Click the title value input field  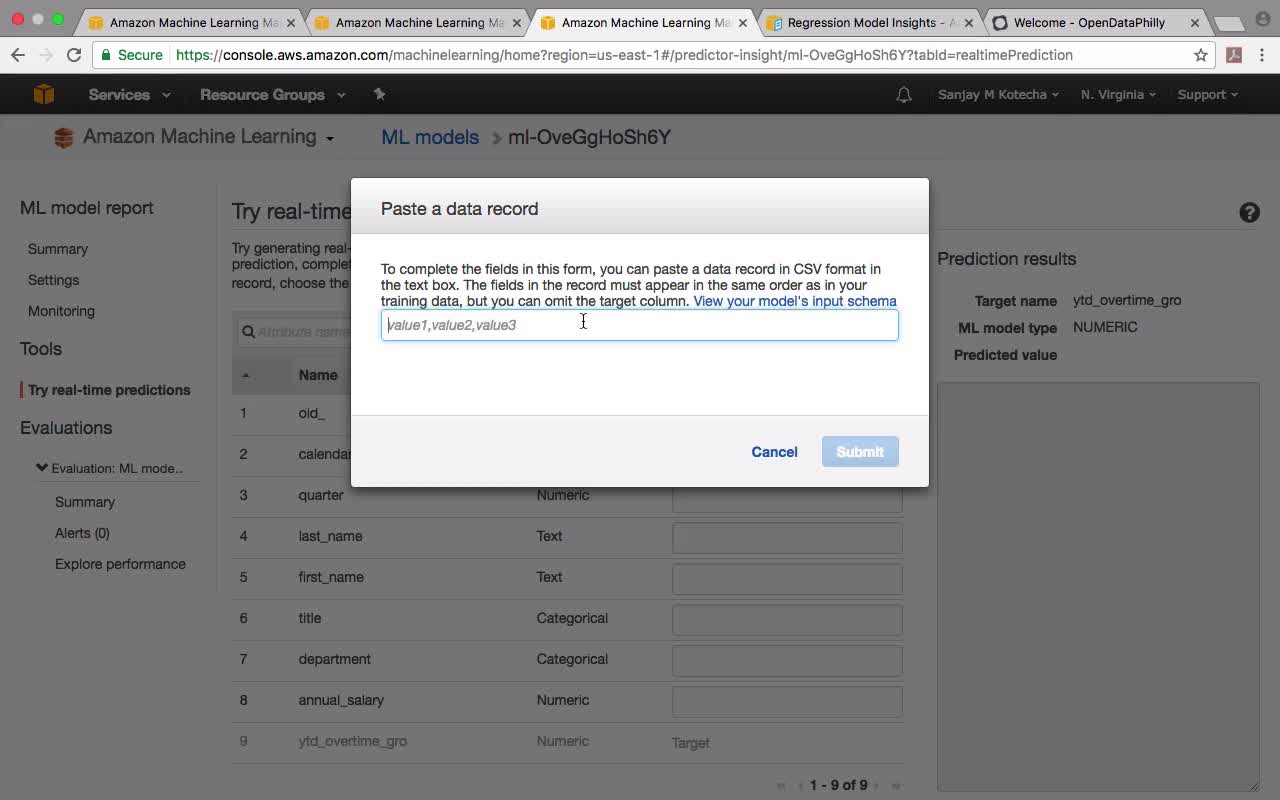(x=787, y=619)
